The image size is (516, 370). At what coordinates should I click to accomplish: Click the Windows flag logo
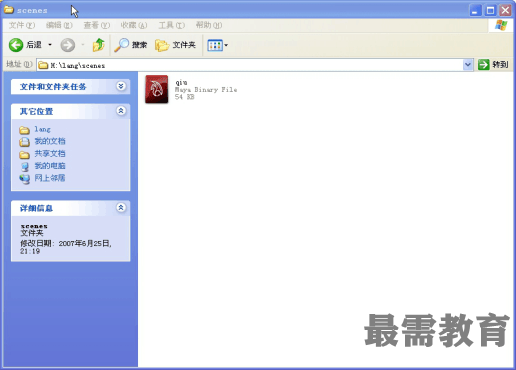point(501,25)
